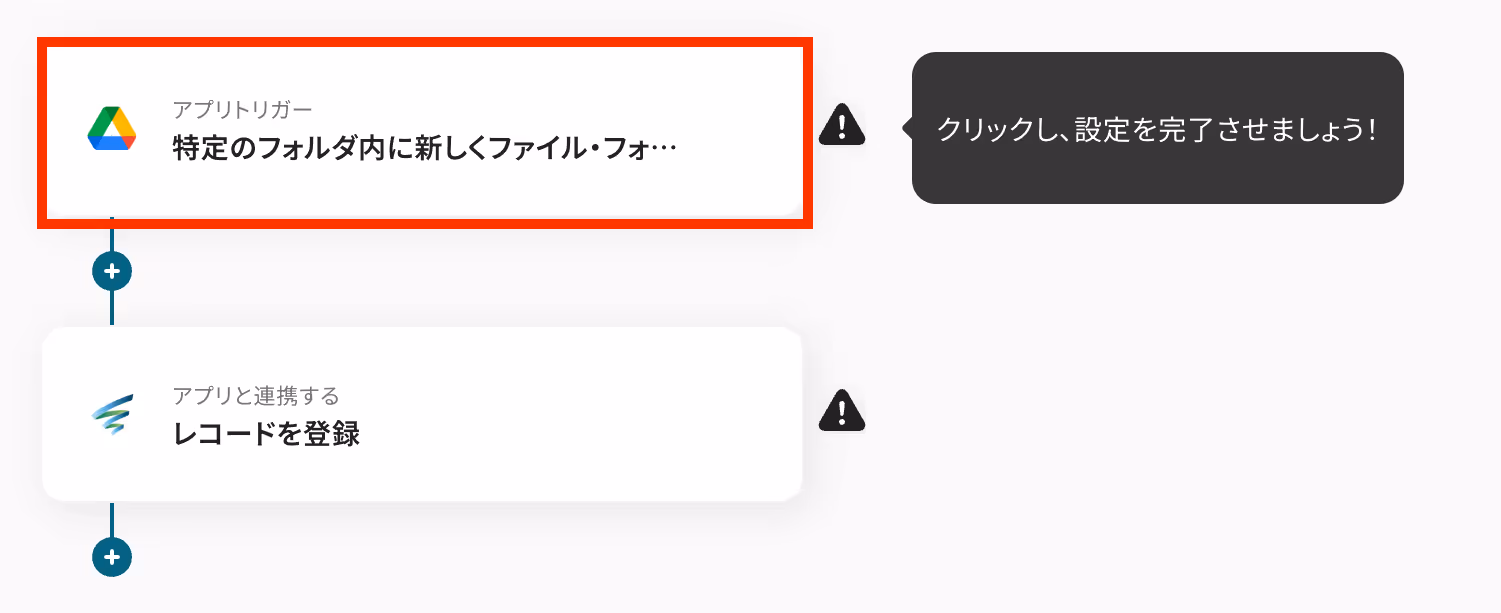Screen dimensions: 1501x613
Task: Click the クリックし、設定を完了させましょう tooltip
Action: [1158, 128]
